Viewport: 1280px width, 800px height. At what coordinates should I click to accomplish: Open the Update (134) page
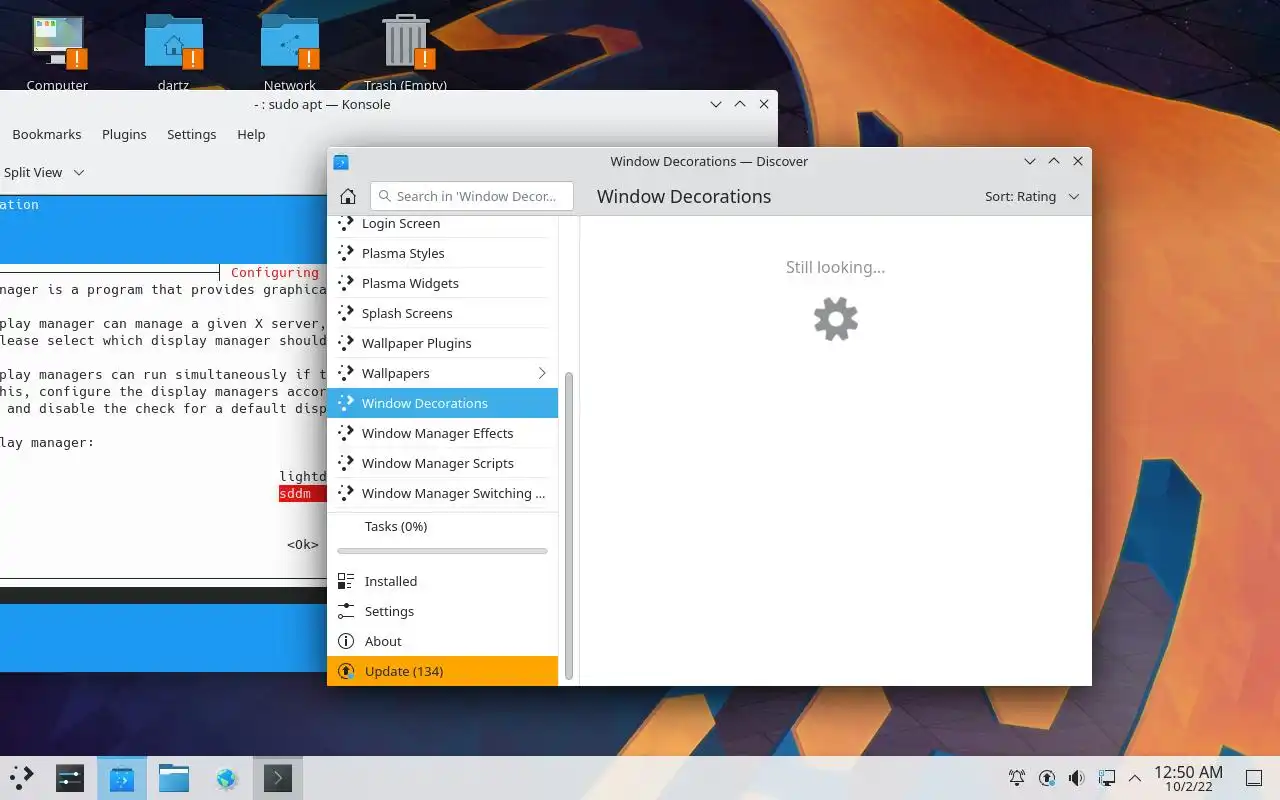pos(442,671)
